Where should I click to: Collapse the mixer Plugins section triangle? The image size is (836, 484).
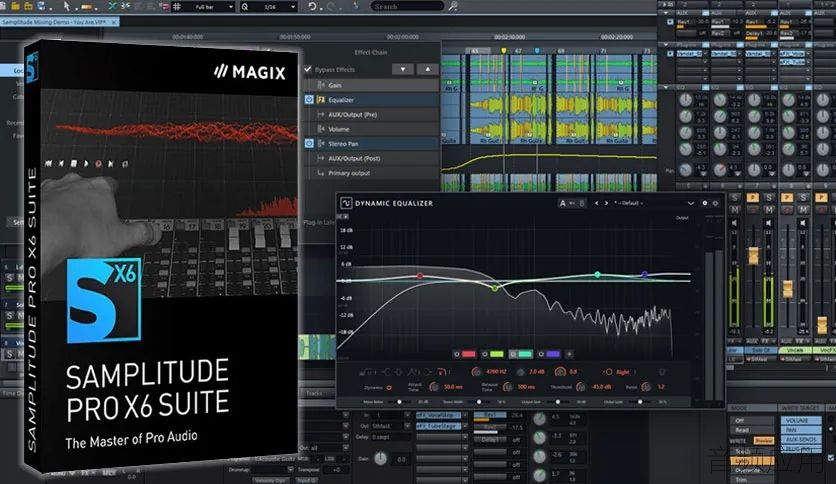pos(666,45)
